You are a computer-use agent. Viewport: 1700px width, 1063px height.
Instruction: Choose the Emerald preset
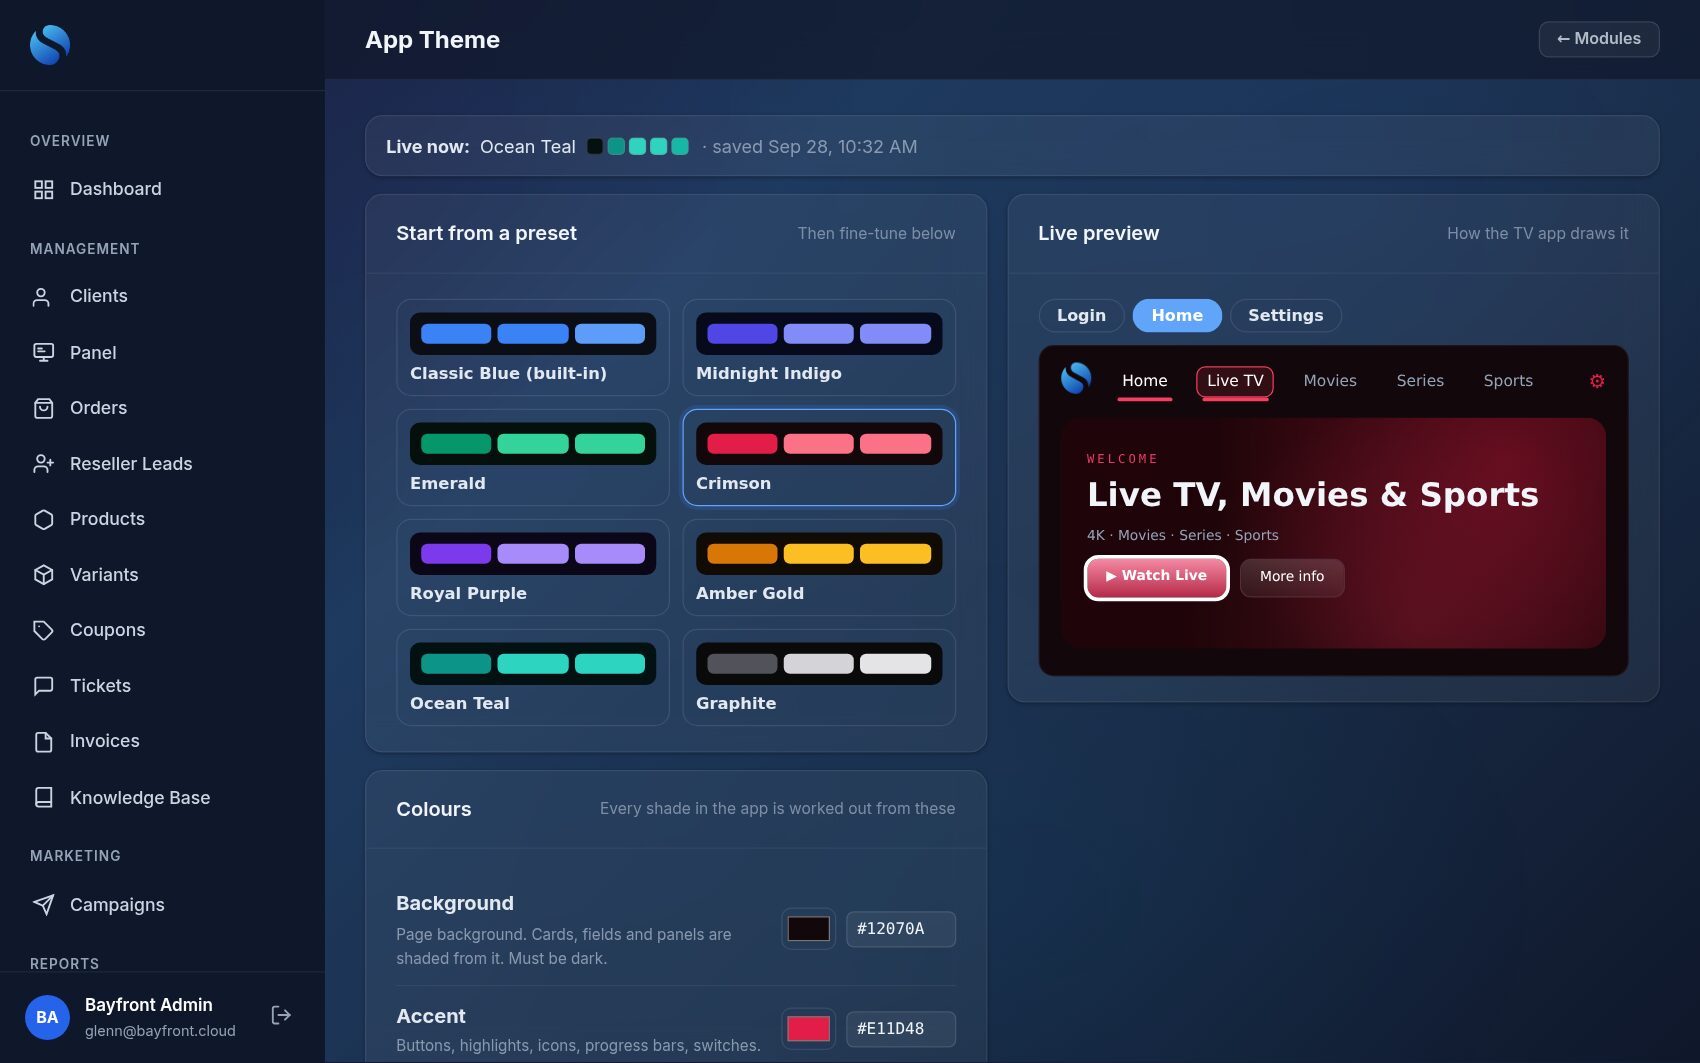point(532,457)
